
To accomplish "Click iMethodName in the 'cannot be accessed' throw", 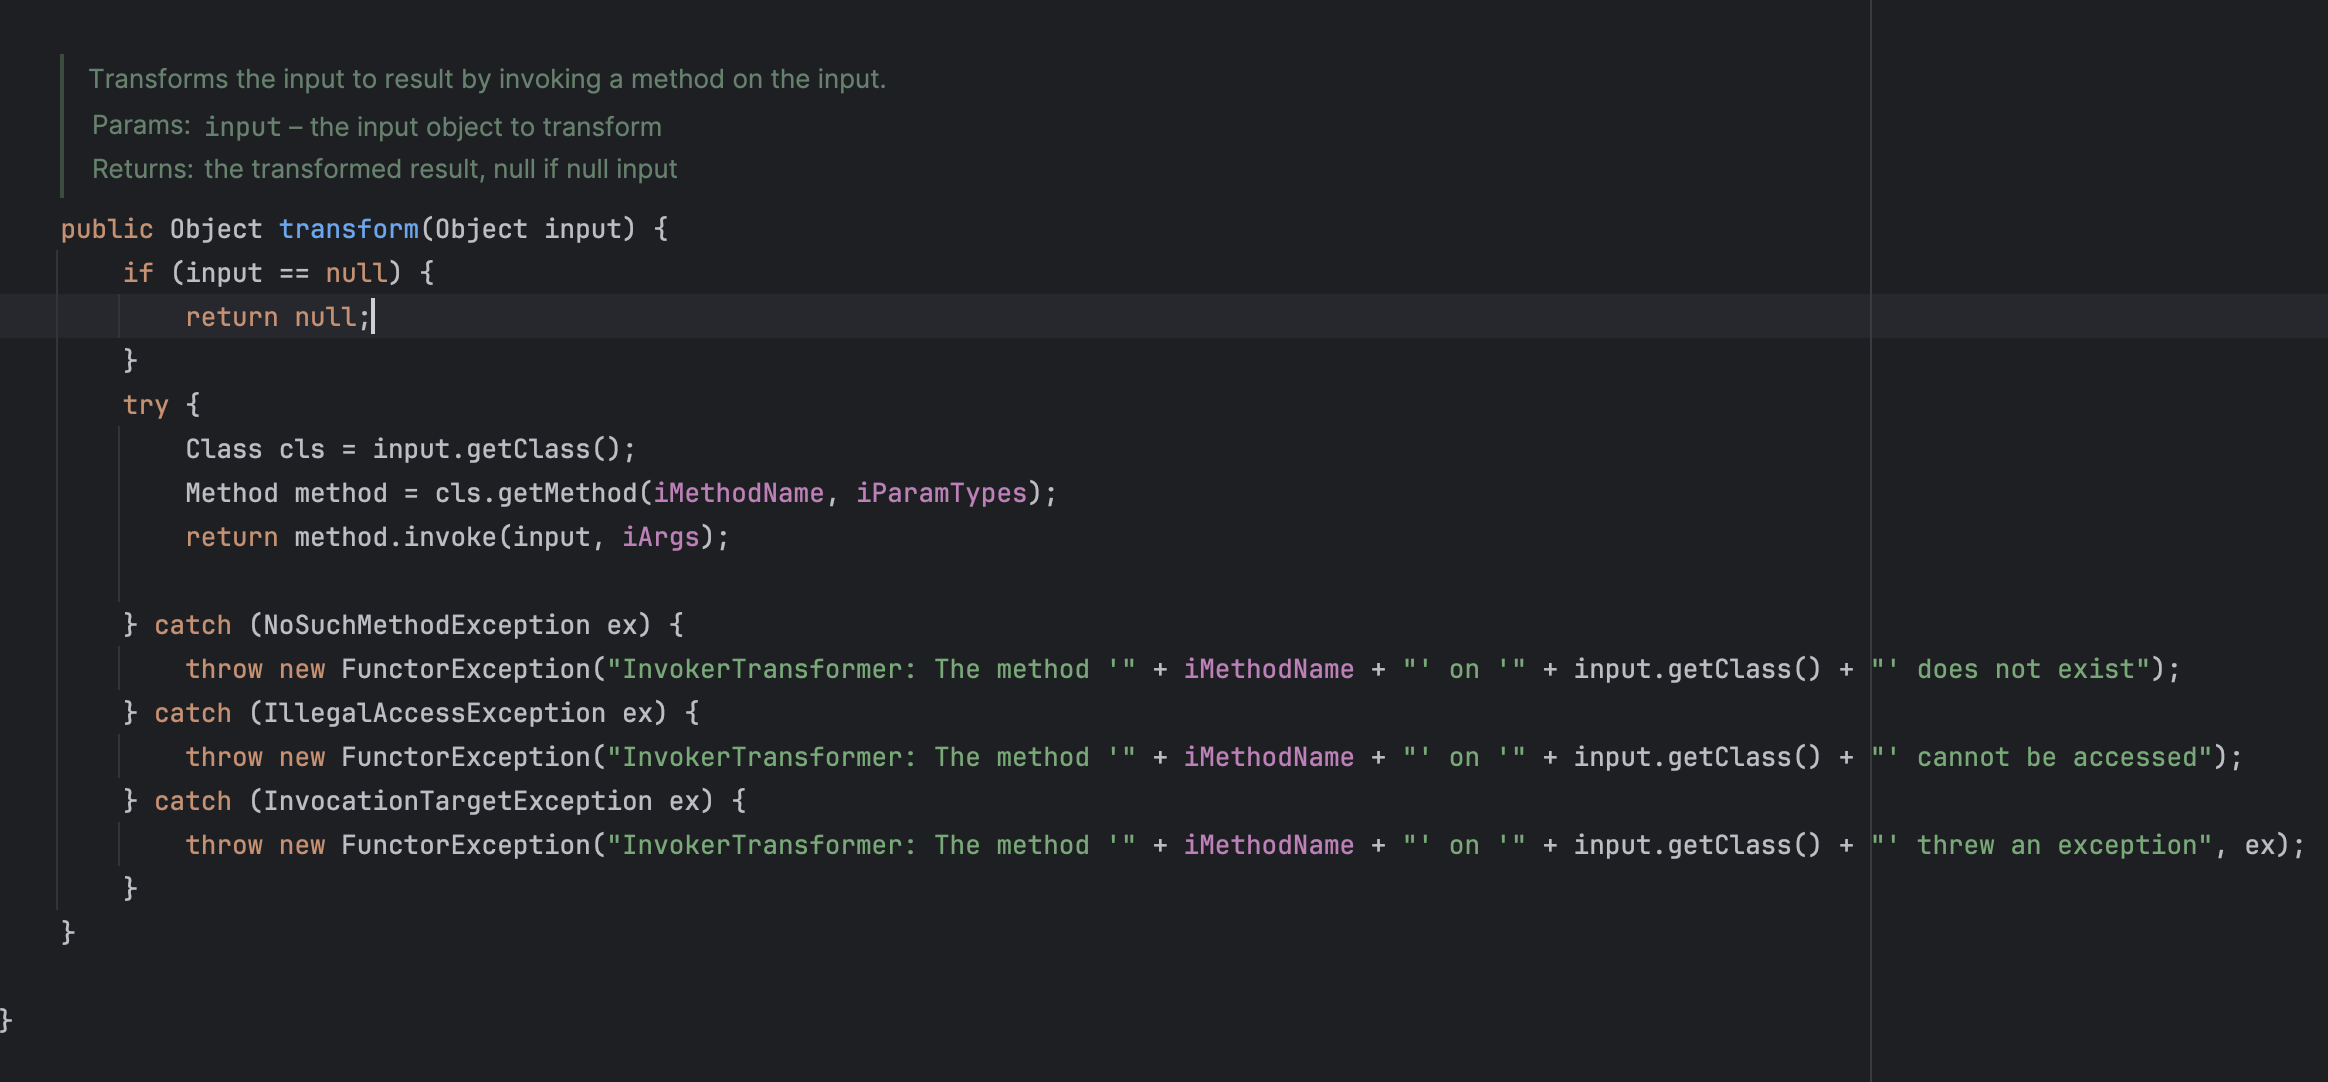I will pos(1269,757).
